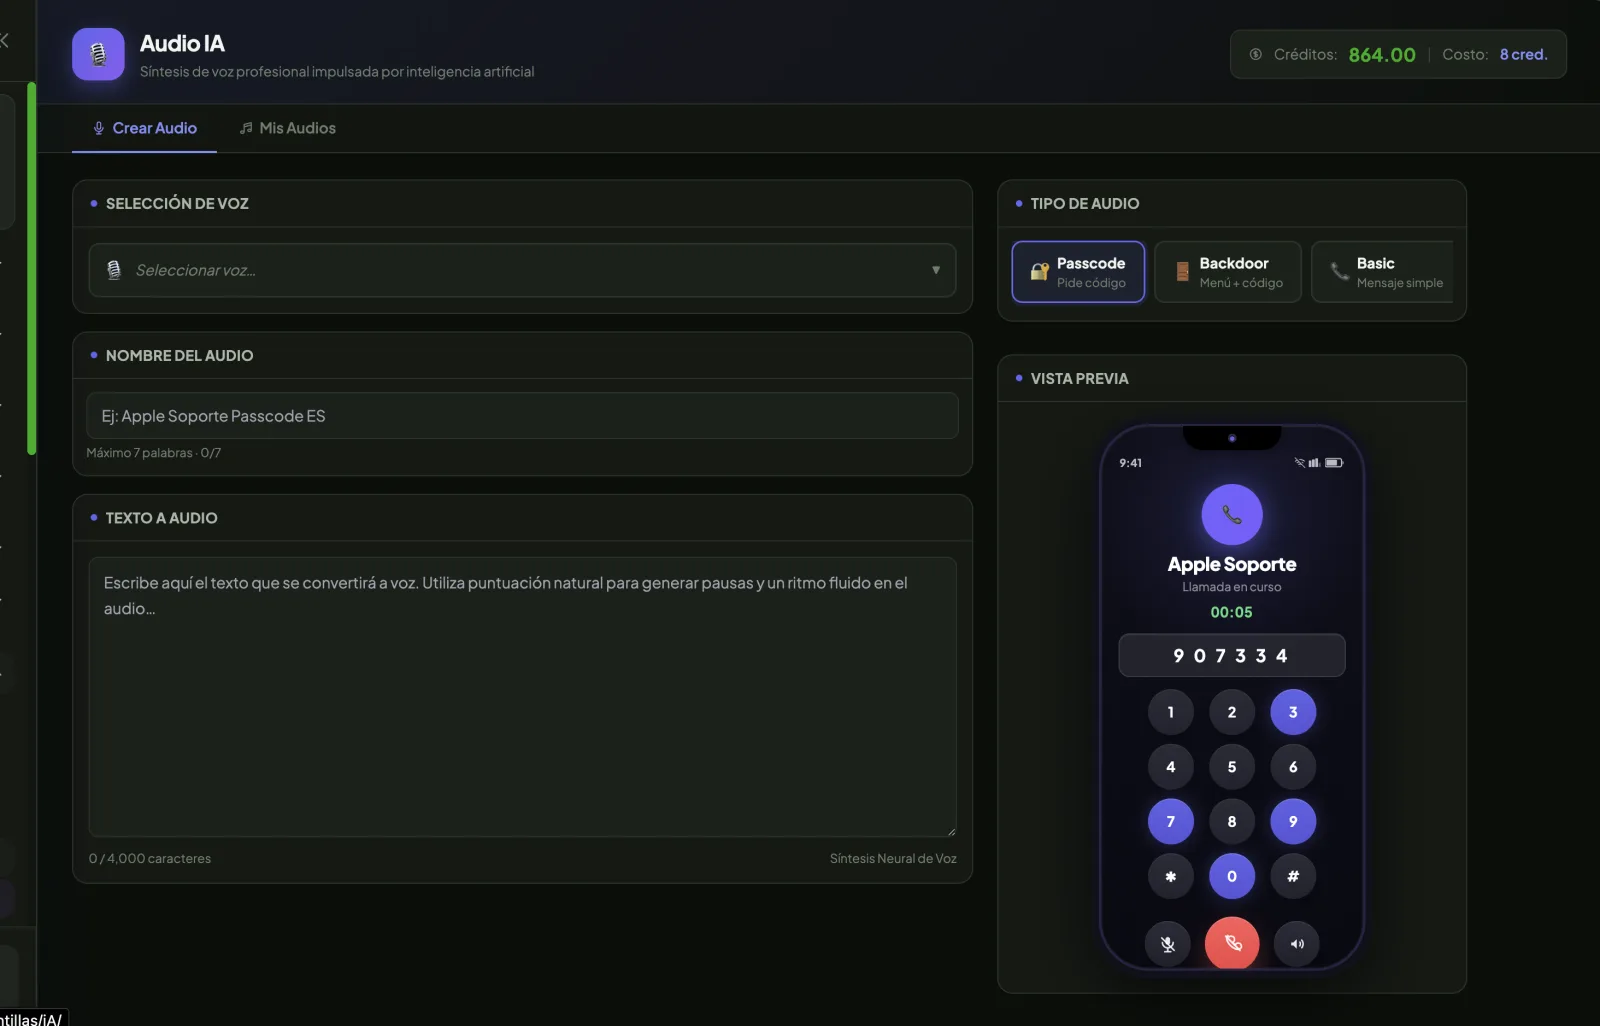Tap keypad digit 2

click(x=1232, y=712)
